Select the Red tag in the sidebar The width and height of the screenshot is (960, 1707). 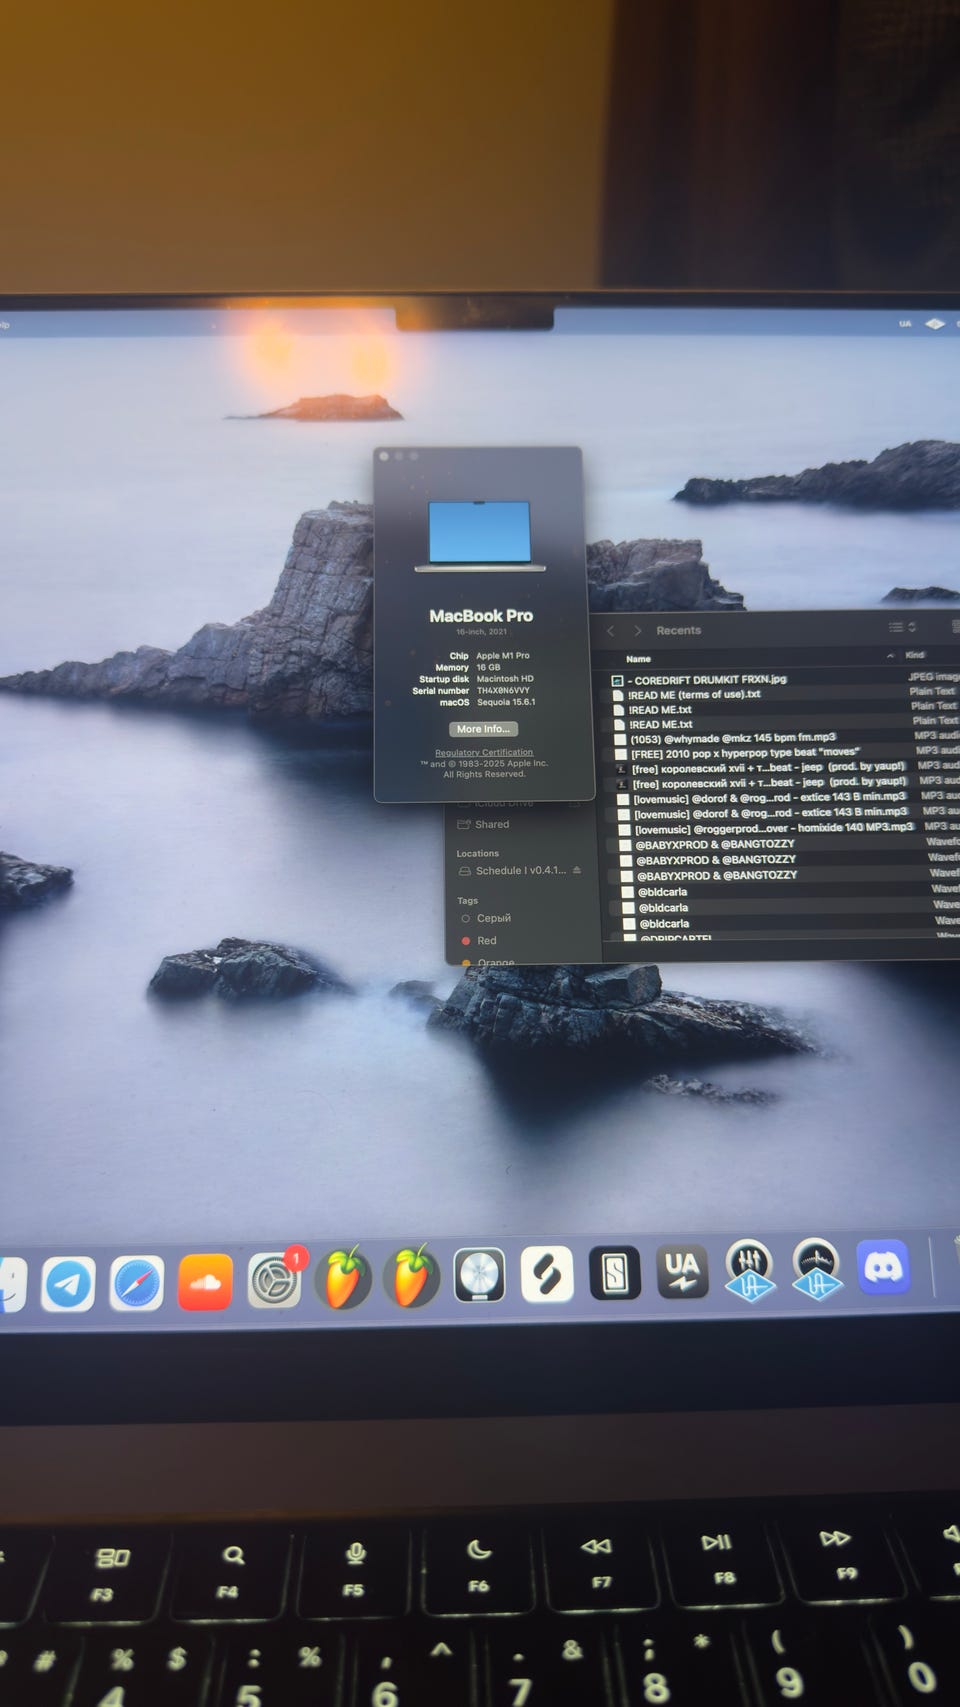point(486,941)
